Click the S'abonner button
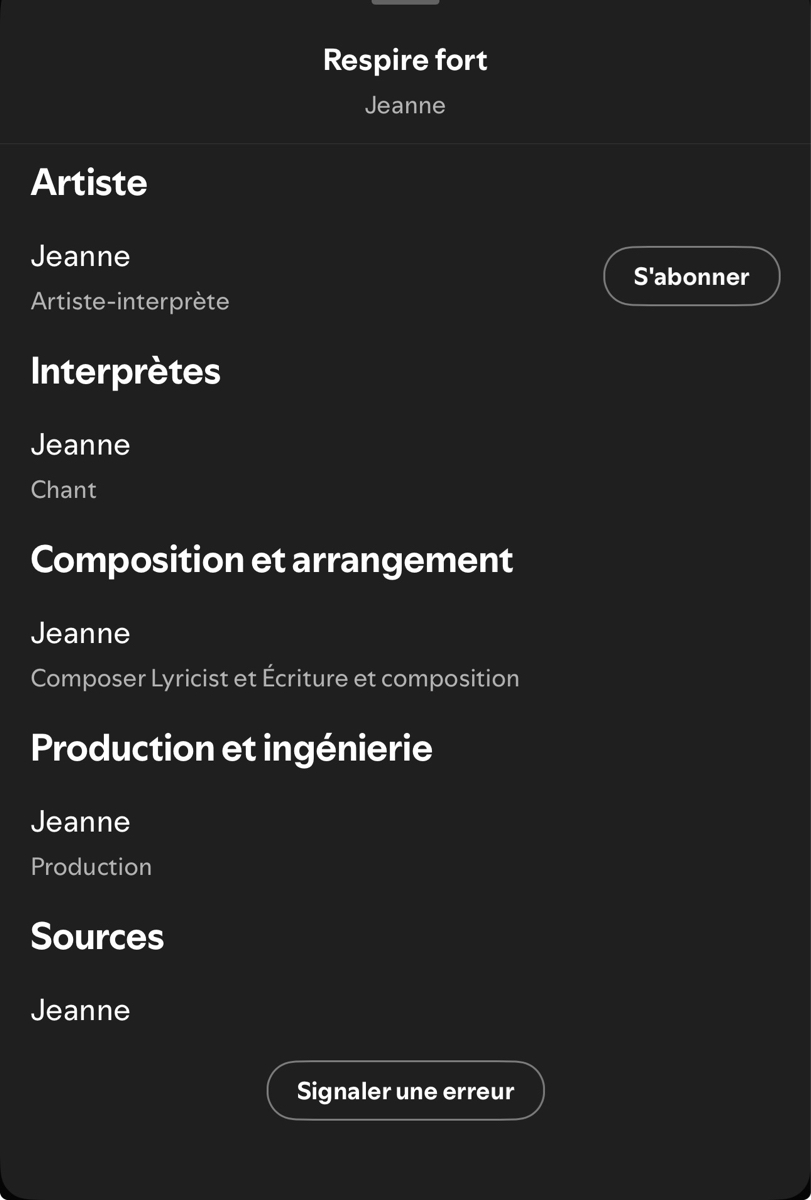The width and height of the screenshot is (811, 1200). pyautogui.click(x=691, y=276)
